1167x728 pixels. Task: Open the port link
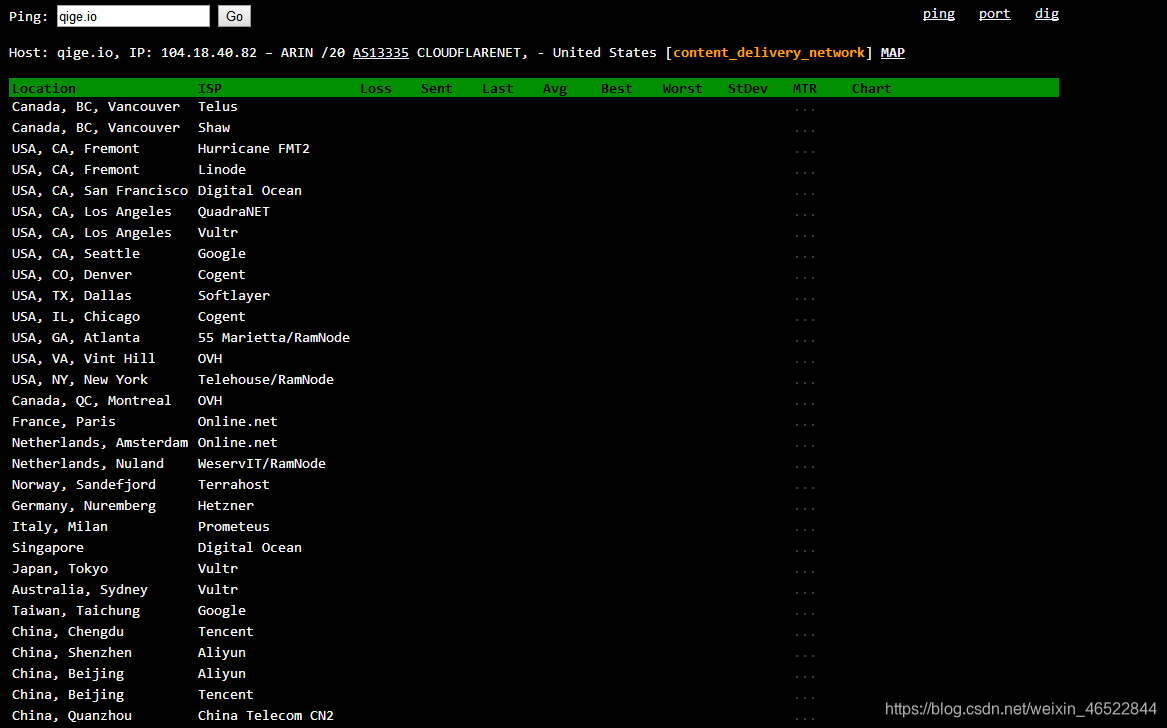click(994, 13)
